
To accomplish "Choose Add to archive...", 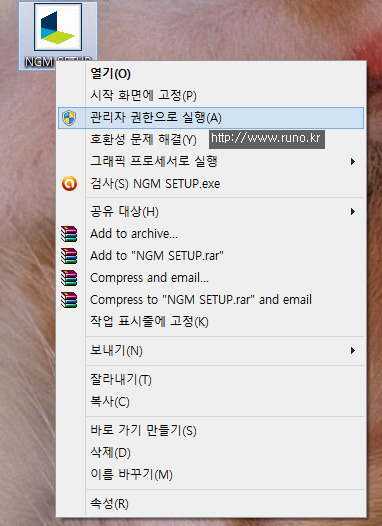I will (211, 234).
